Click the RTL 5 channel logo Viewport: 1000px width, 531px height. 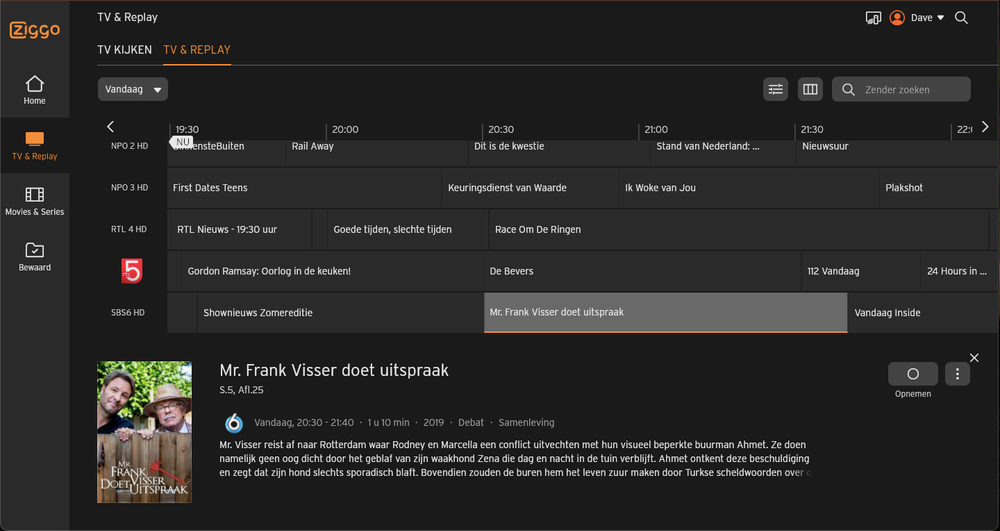click(132, 271)
